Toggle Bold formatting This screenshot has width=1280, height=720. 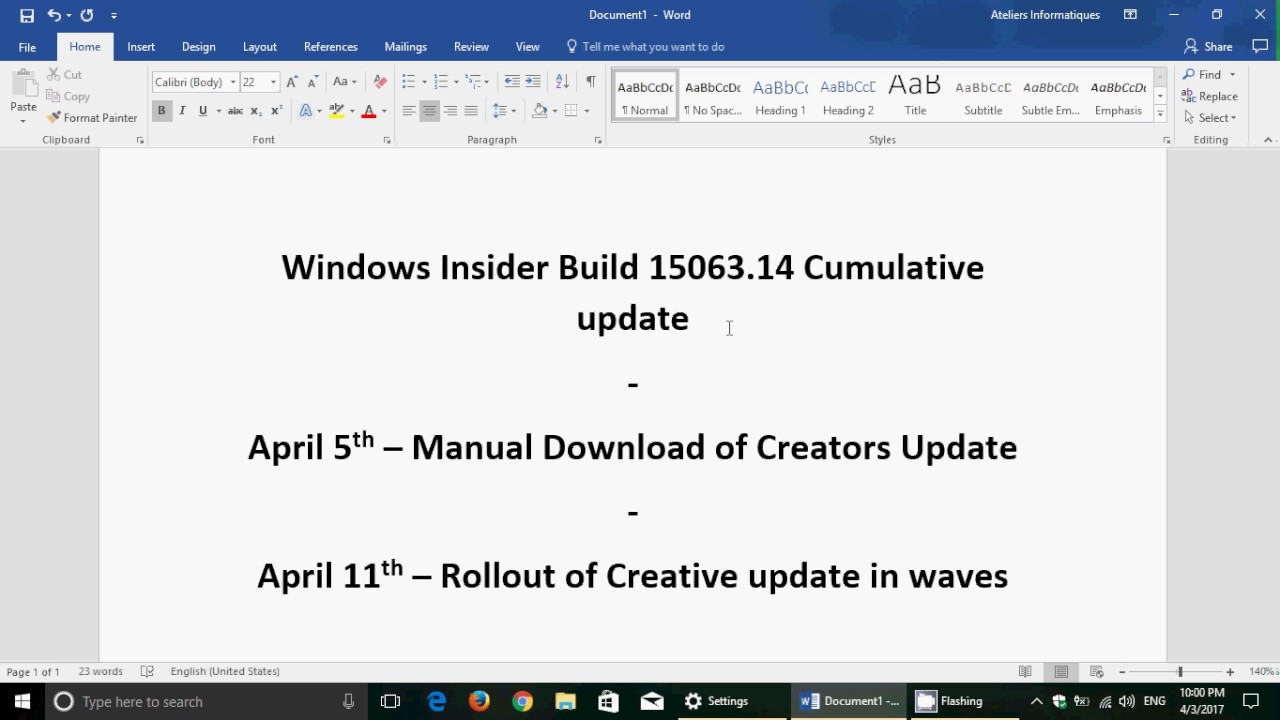[161, 111]
